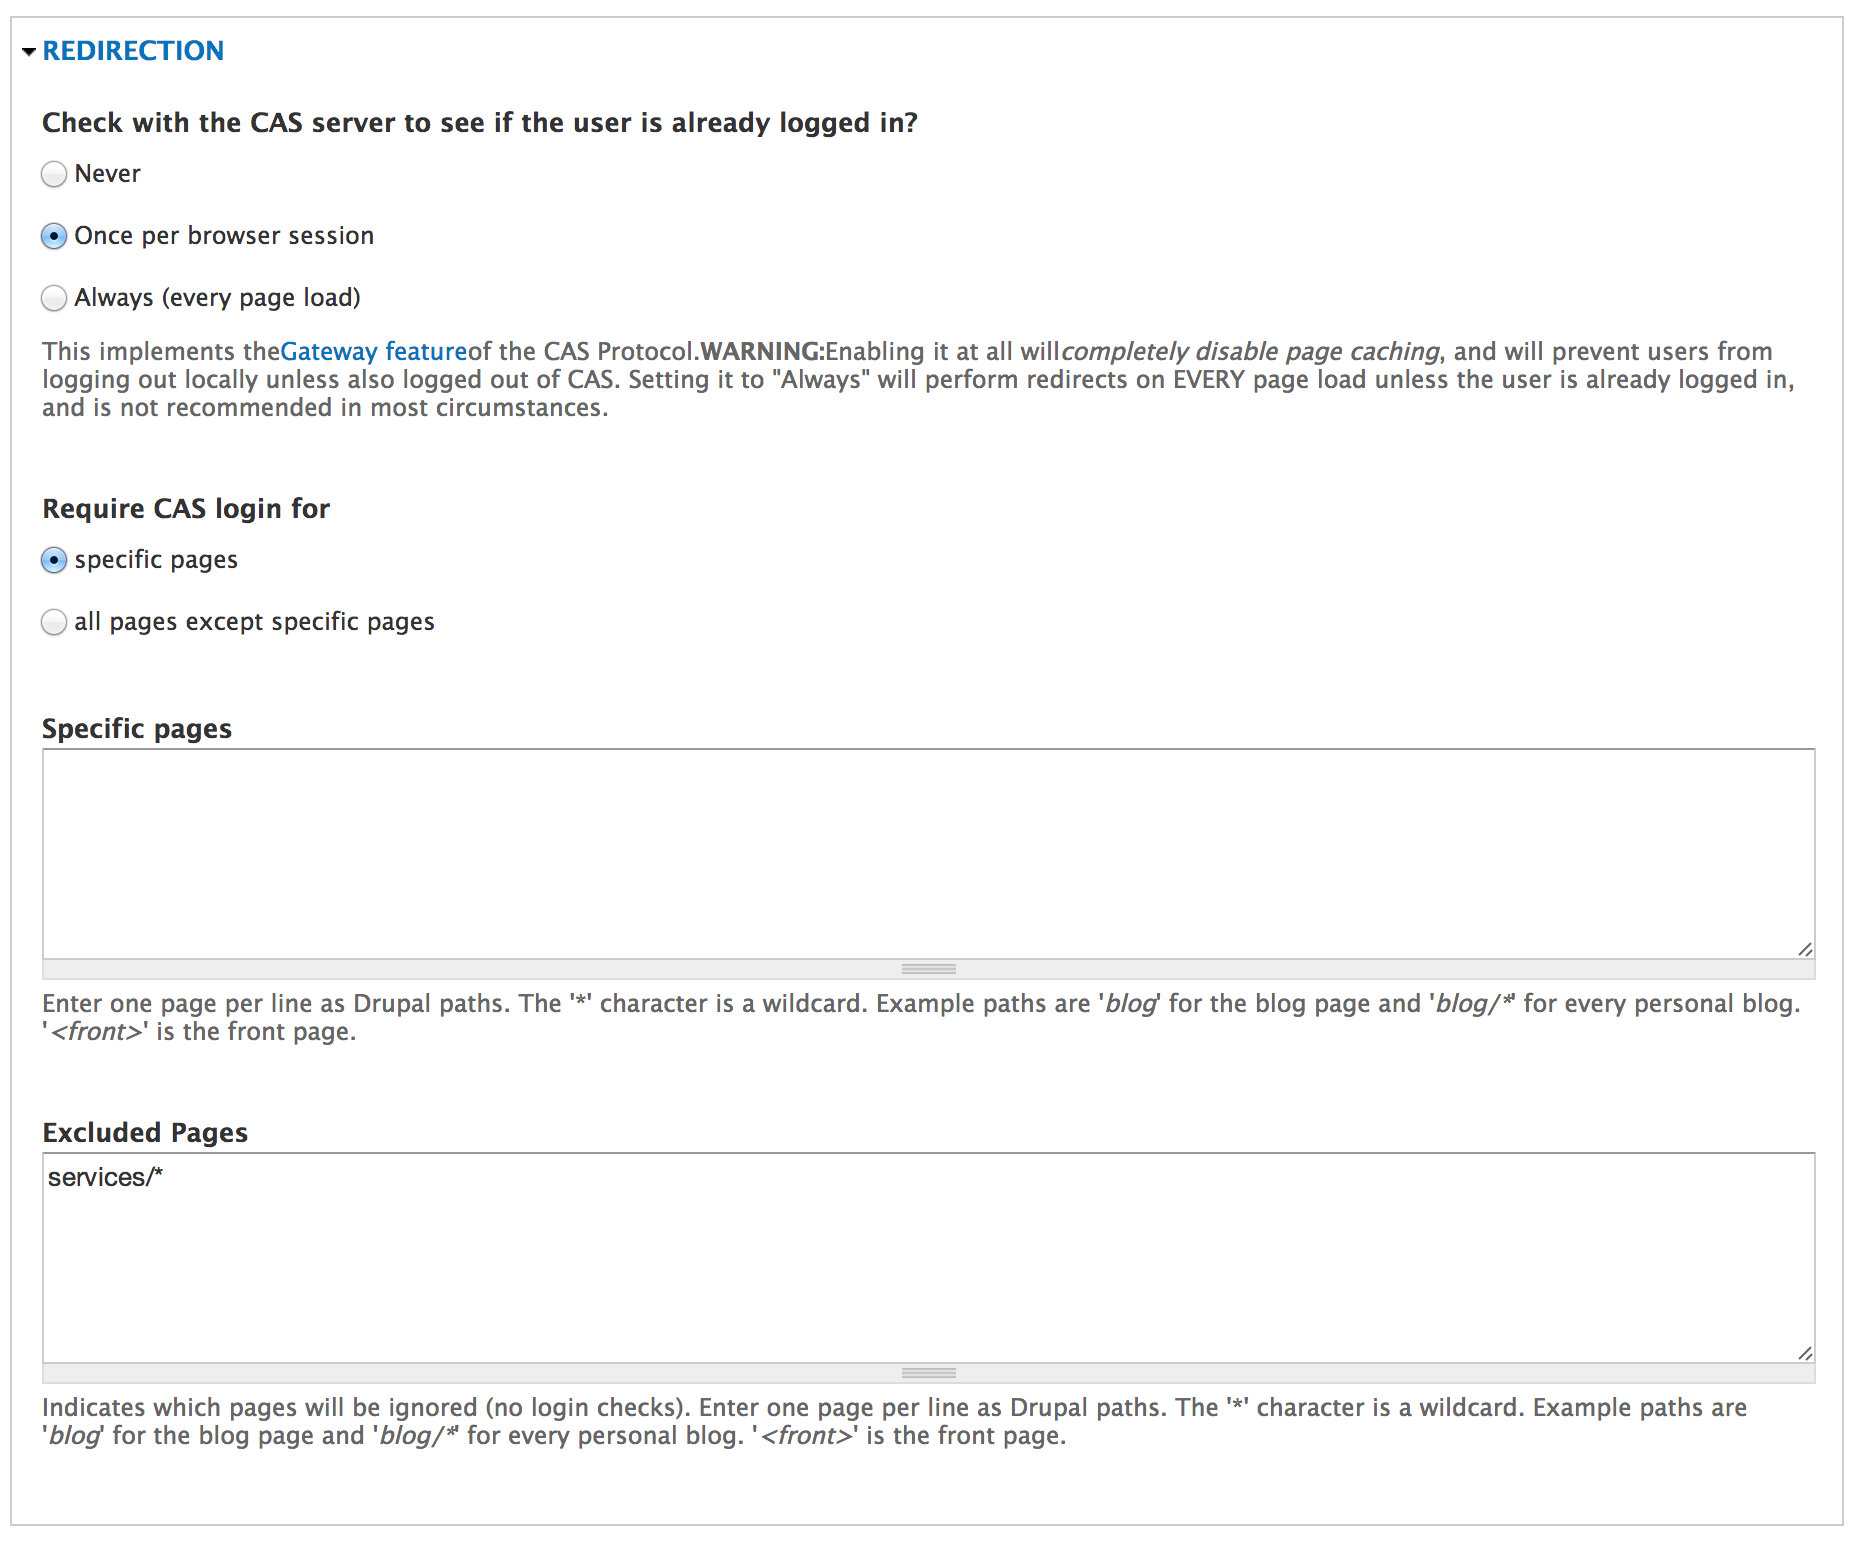This screenshot has height=1542, width=1854.
Task: Select Once per browser session option
Action: (54, 236)
